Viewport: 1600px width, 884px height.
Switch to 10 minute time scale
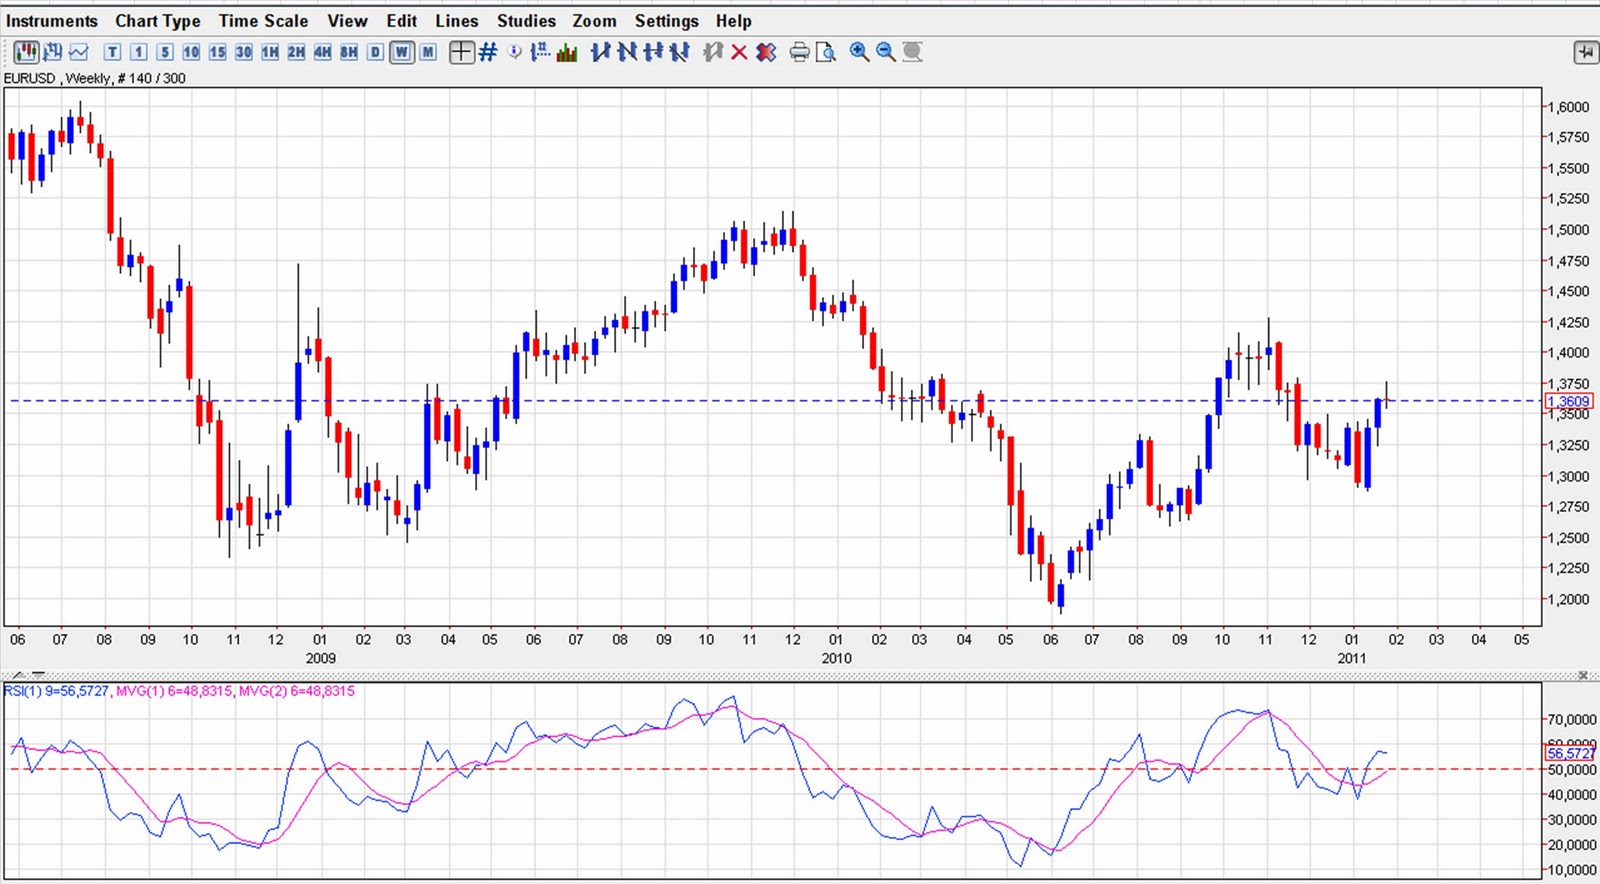point(191,52)
